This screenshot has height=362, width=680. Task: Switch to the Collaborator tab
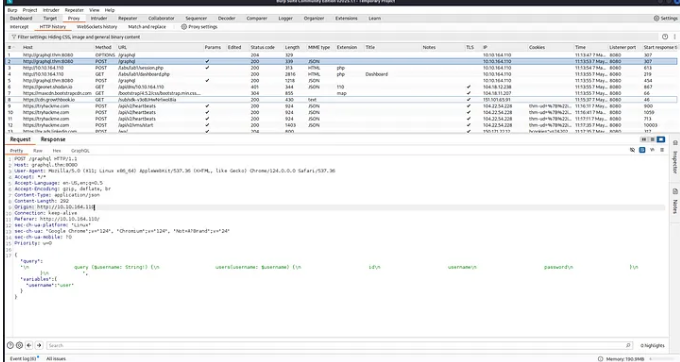(161, 18)
